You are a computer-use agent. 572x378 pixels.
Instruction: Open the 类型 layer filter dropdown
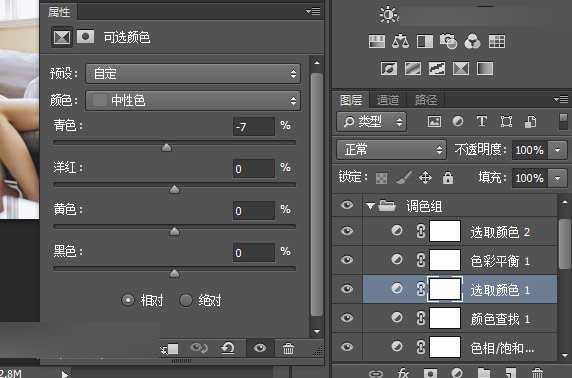coord(371,122)
